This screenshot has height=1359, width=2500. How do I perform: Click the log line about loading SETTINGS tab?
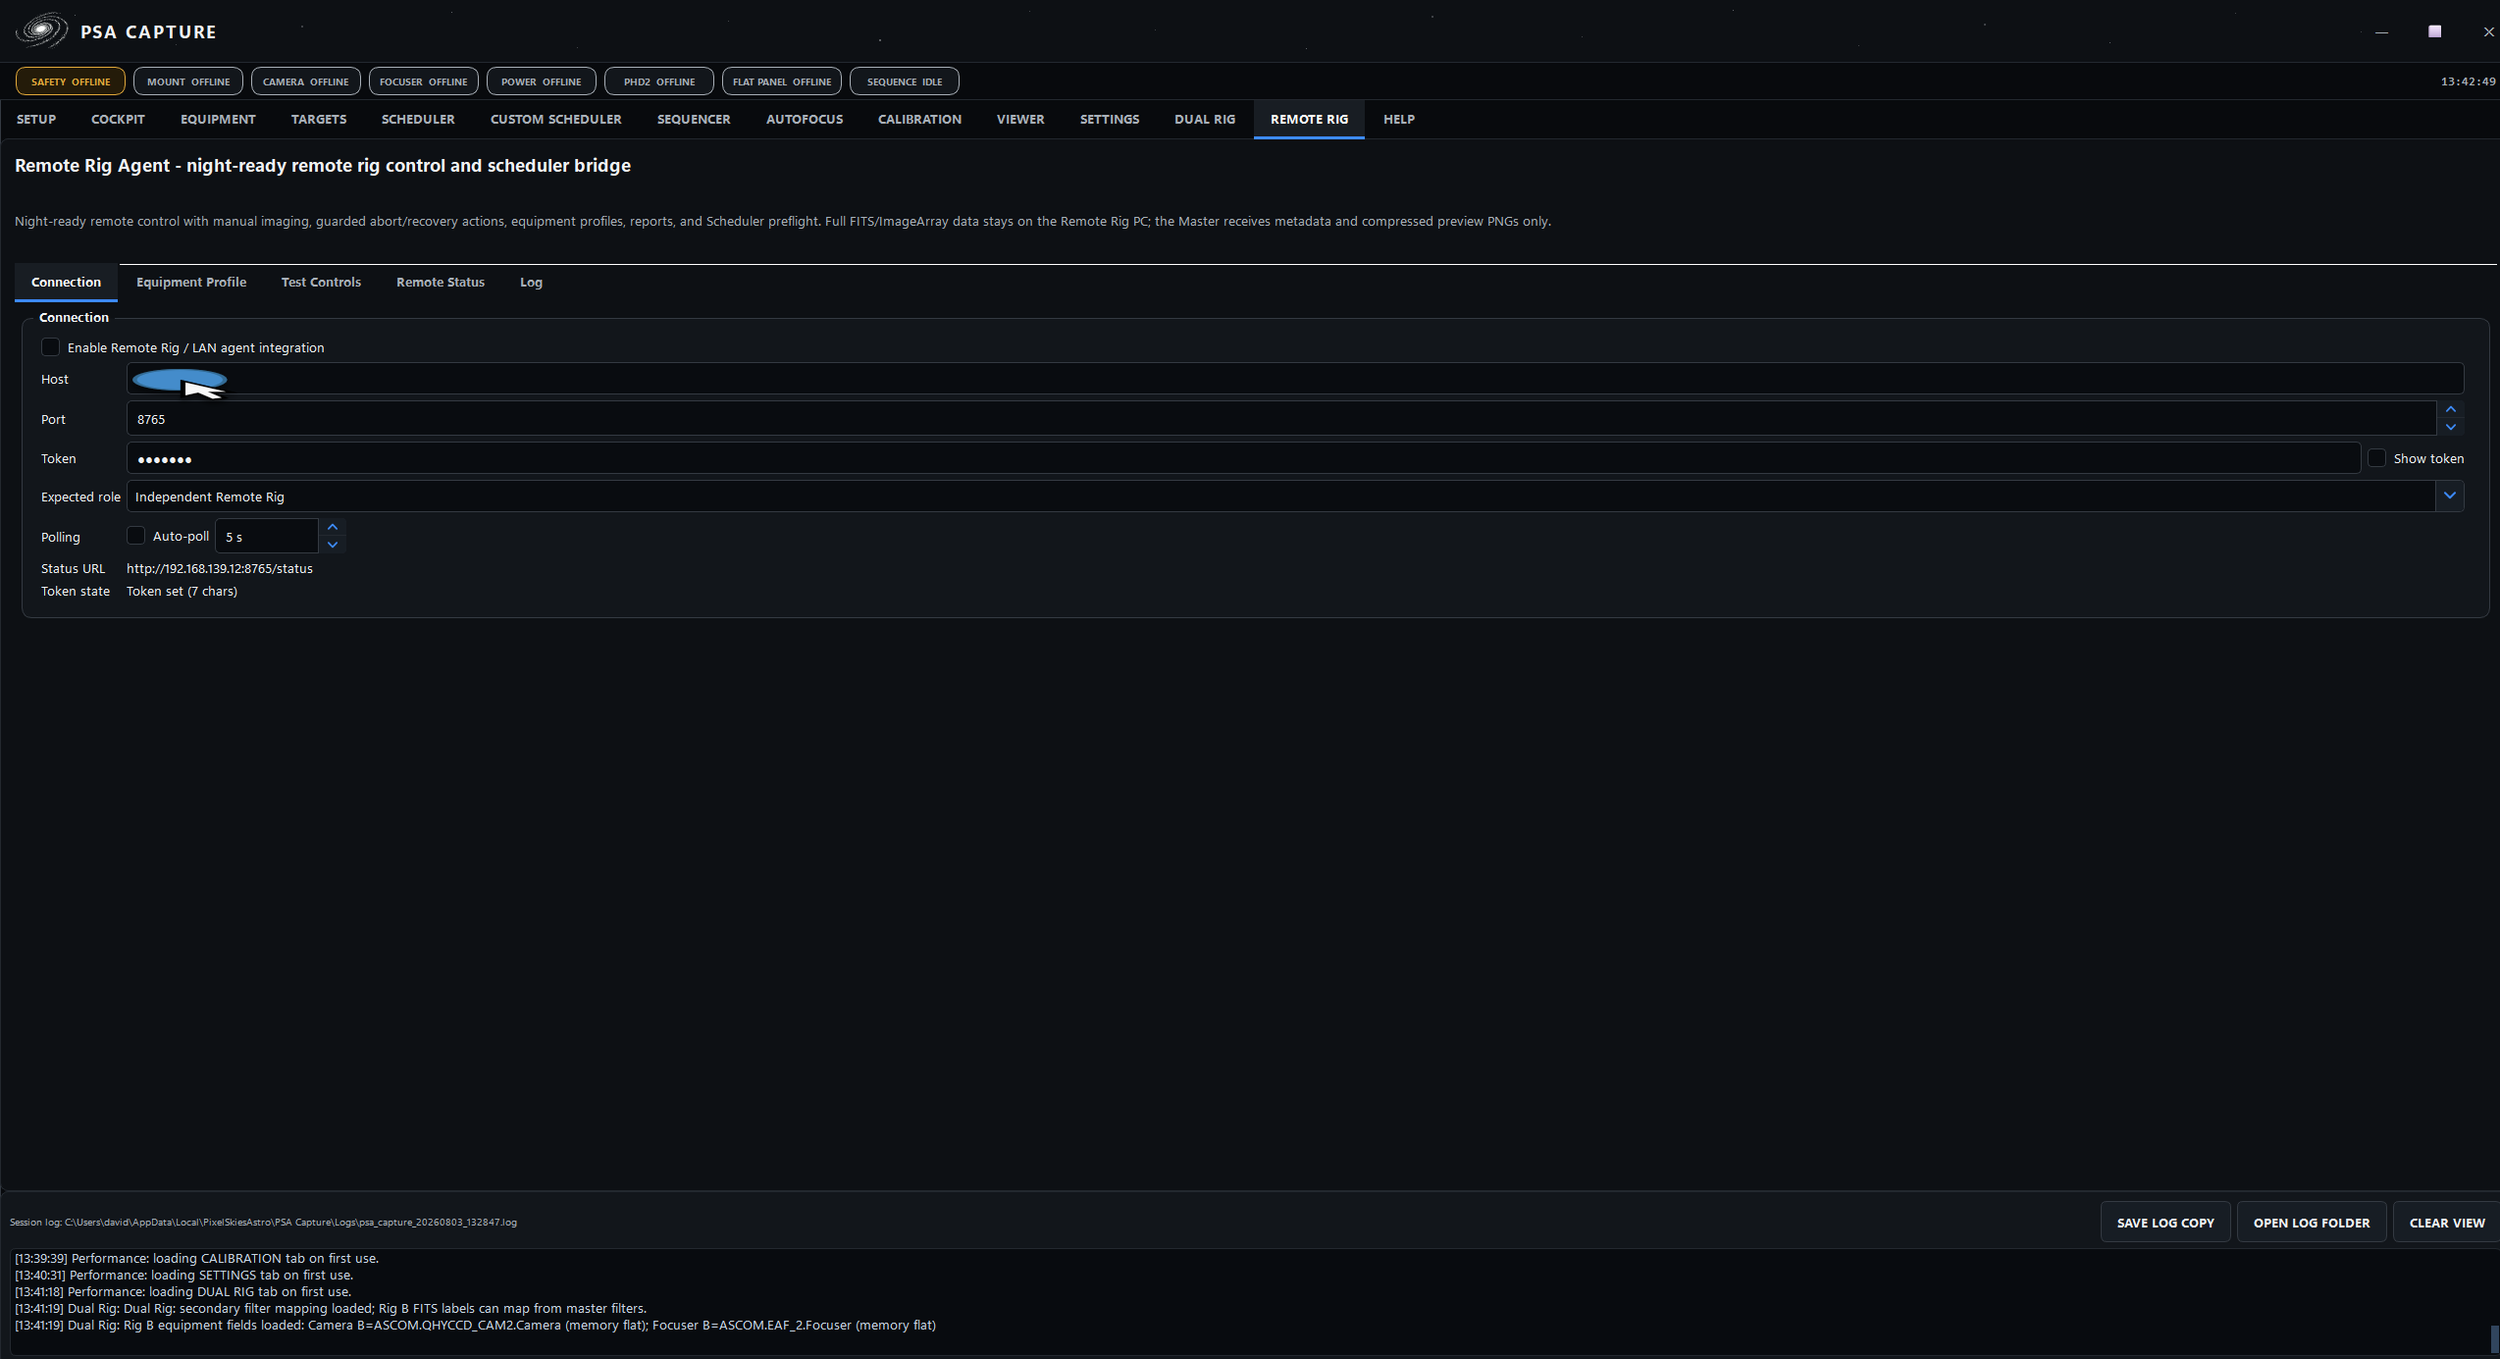[x=184, y=1275]
